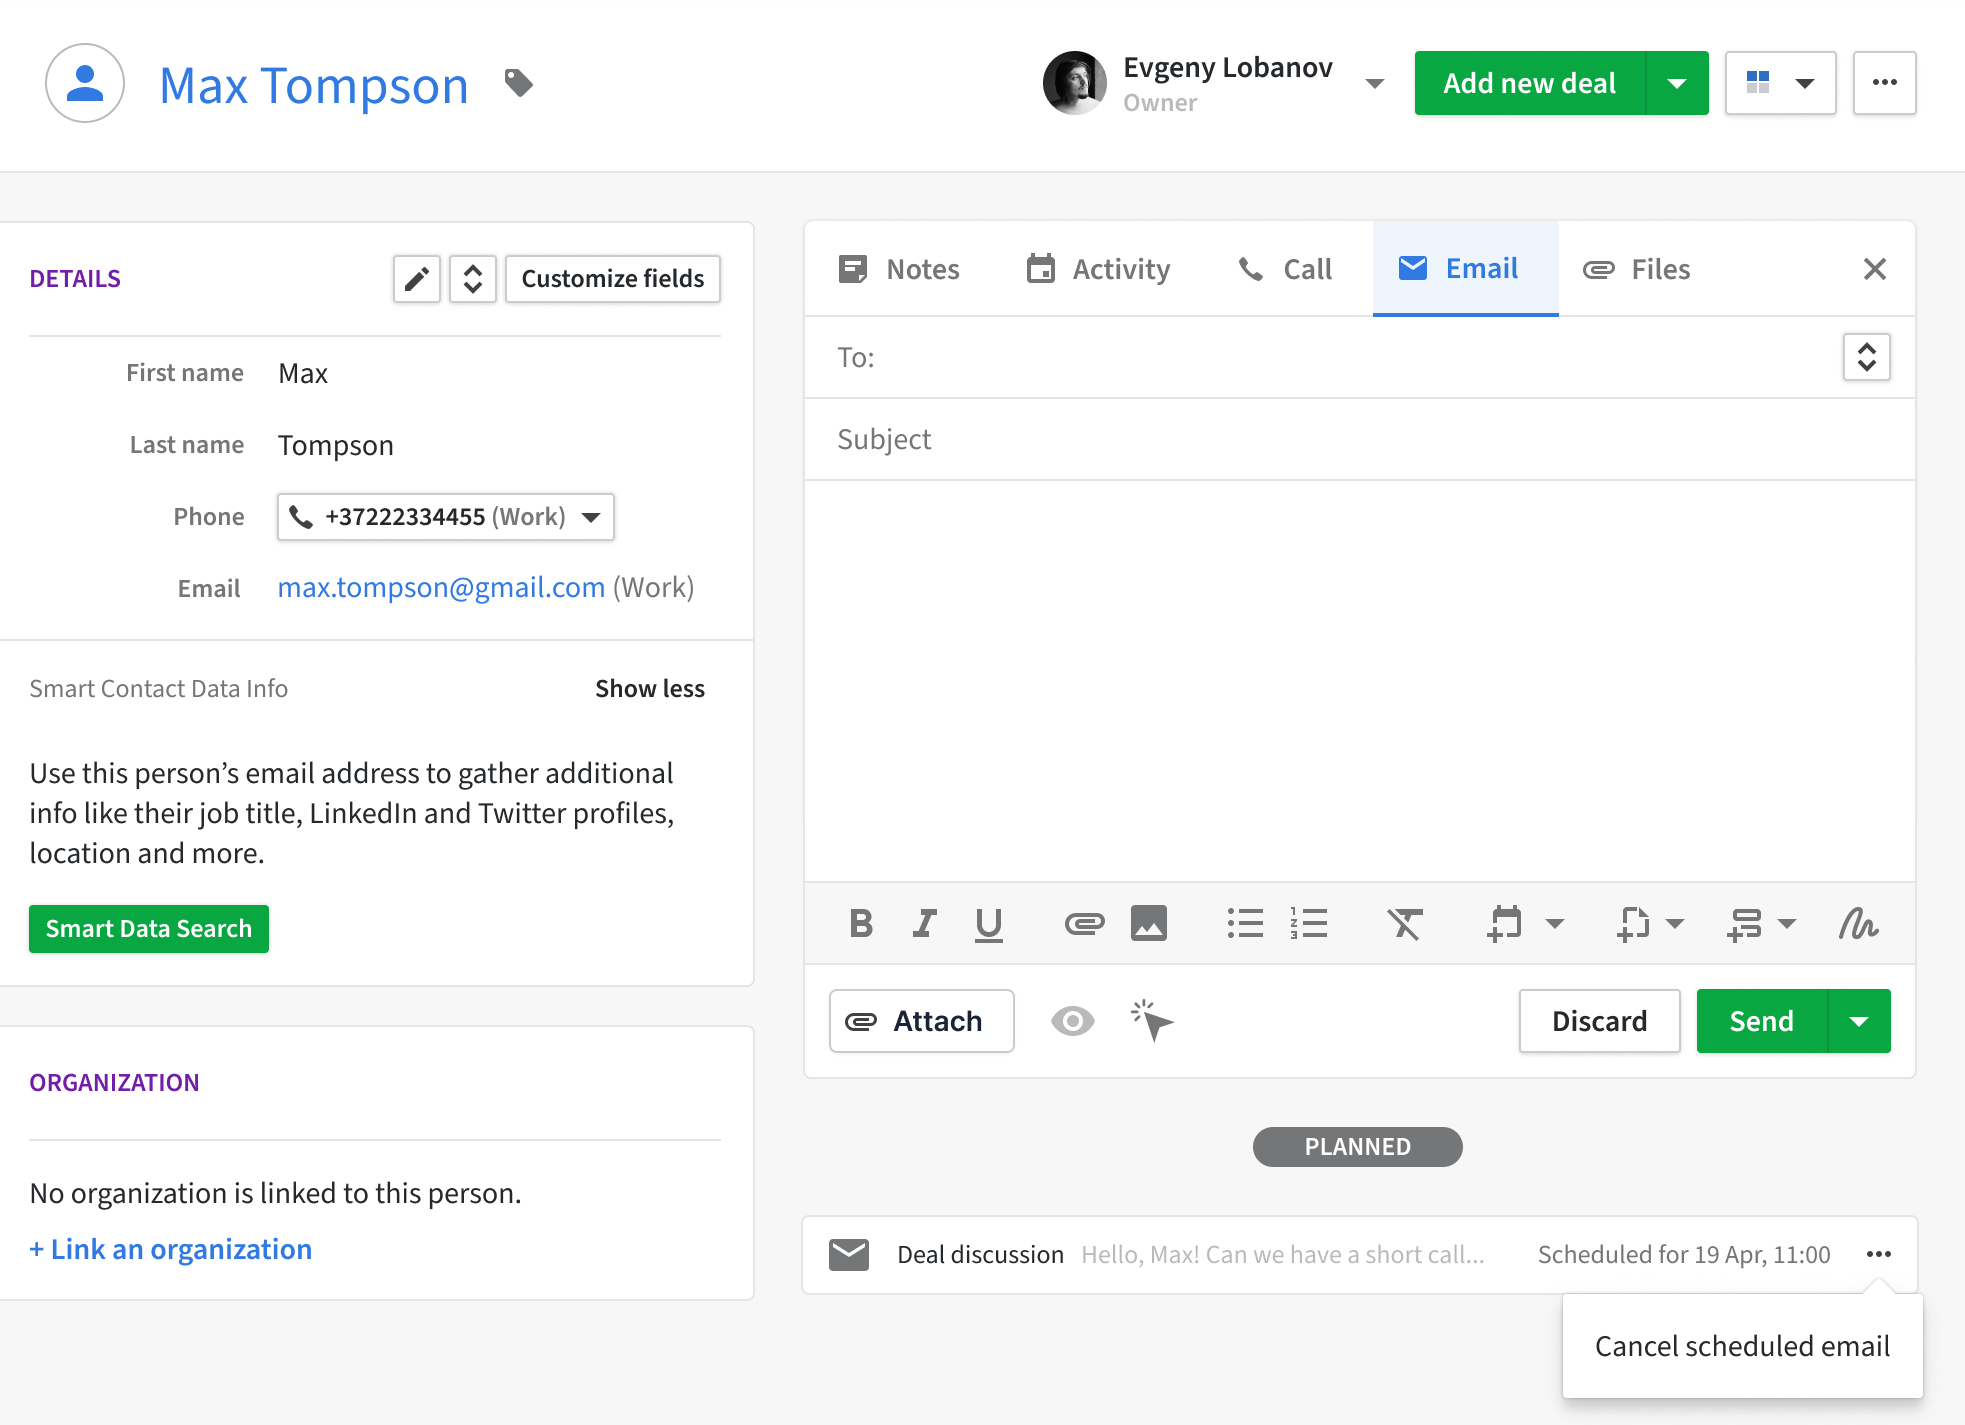Image resolution: width=1965 pixels, height=1425 pixels.
Task: Toggle the AI send assistant icon
Action: (x=1153, y=1021)
